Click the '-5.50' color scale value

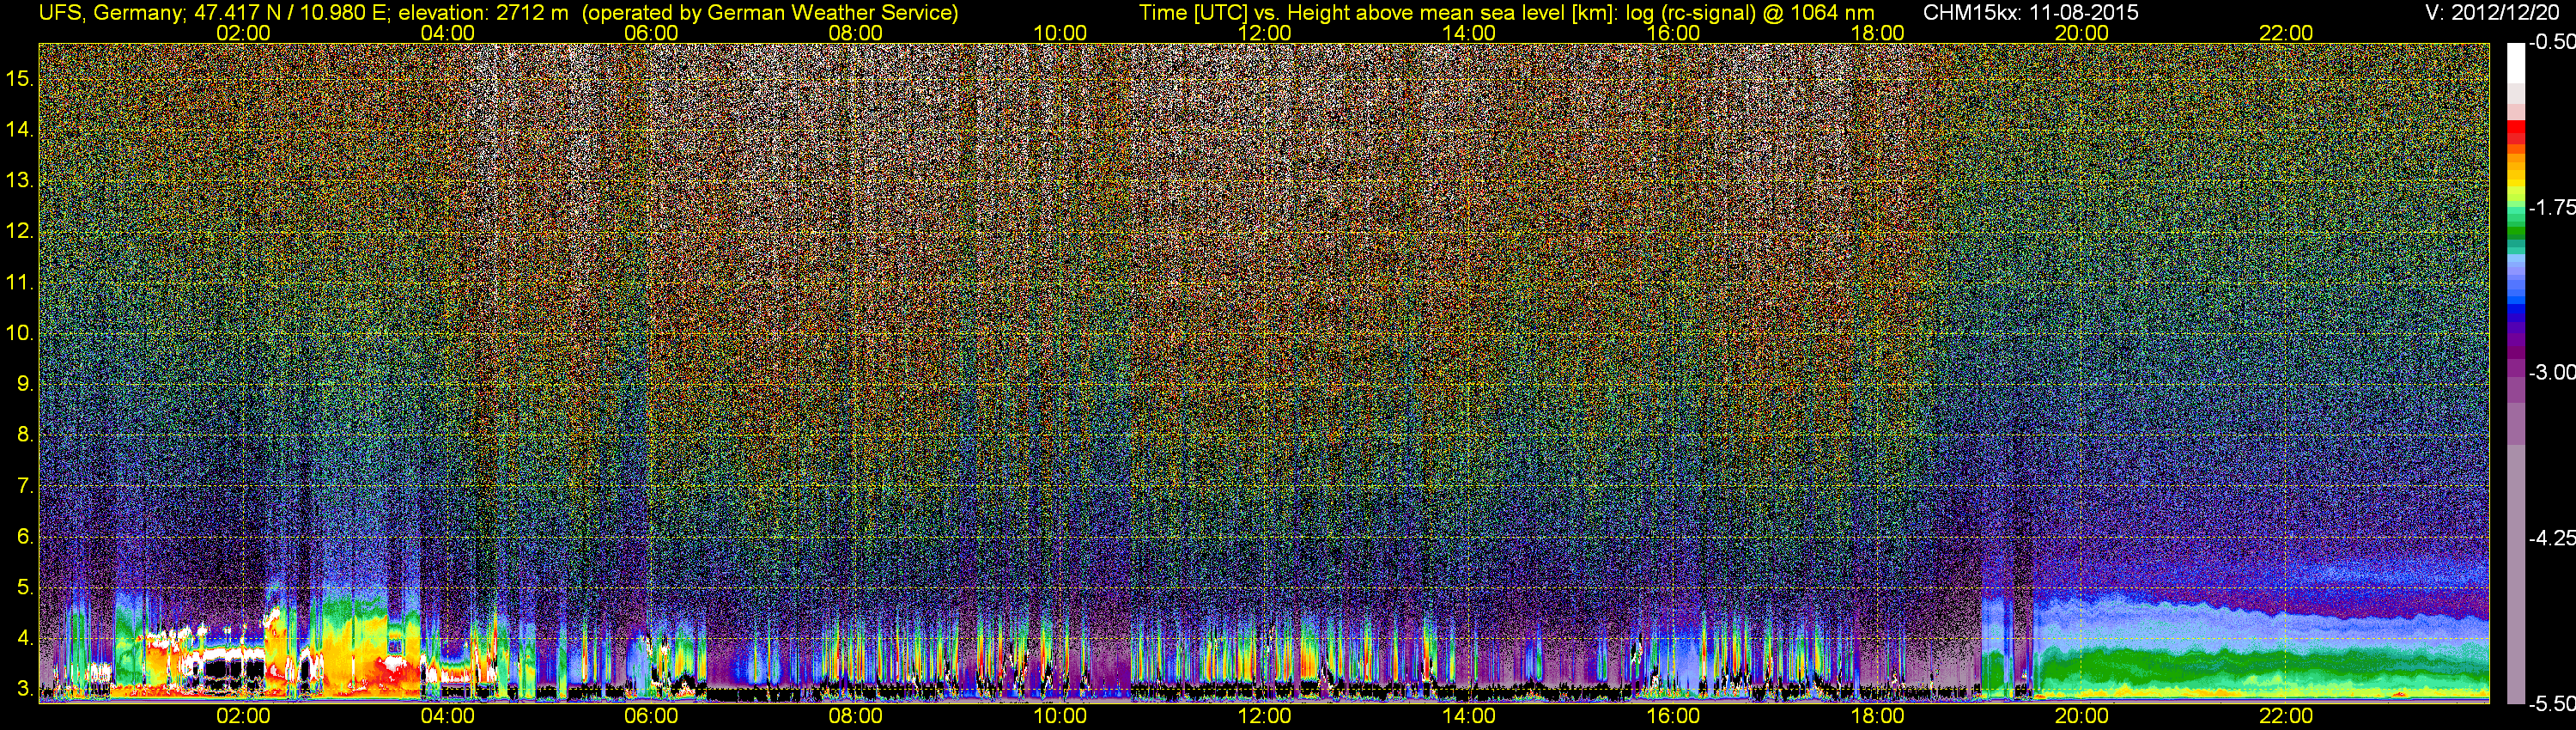point(2552,703)
